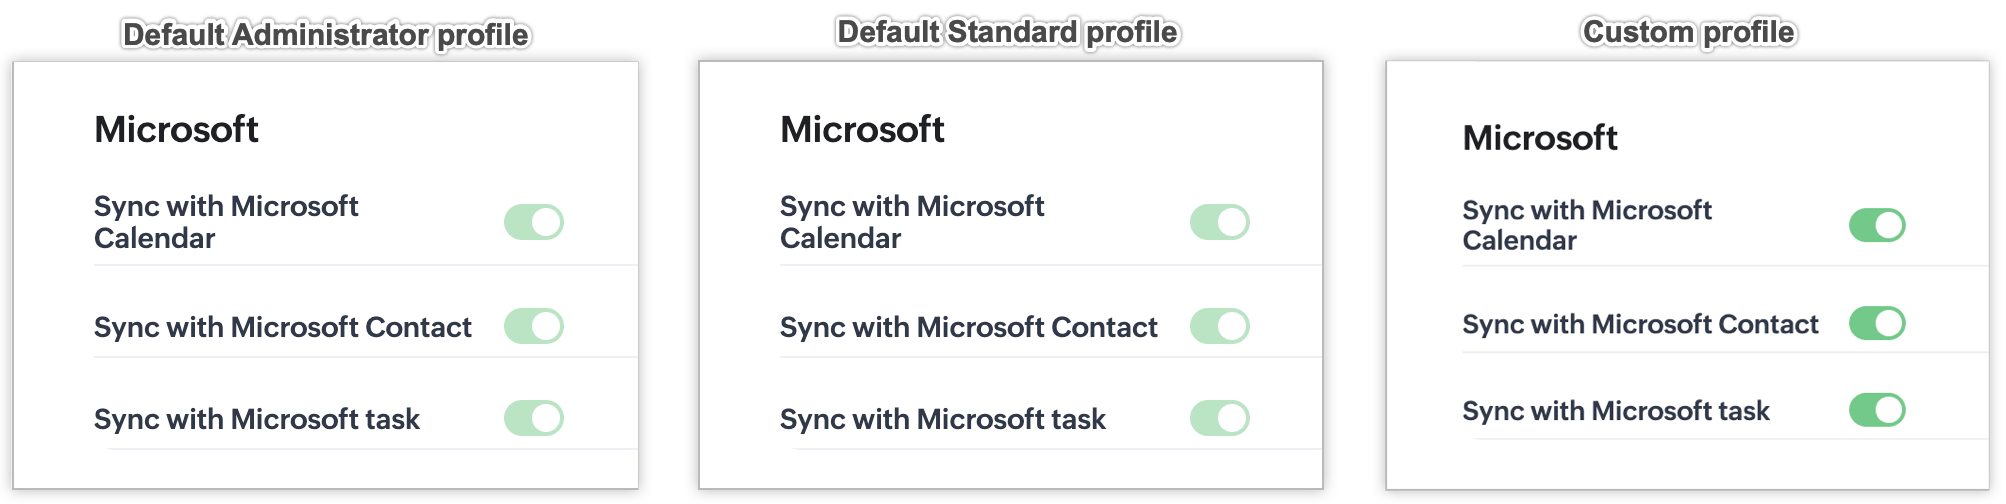This screenshot has height=504, width=2006.
Task: Click Microsoft heading in Default Administrator panel
Action: click(x=176, y=130)
